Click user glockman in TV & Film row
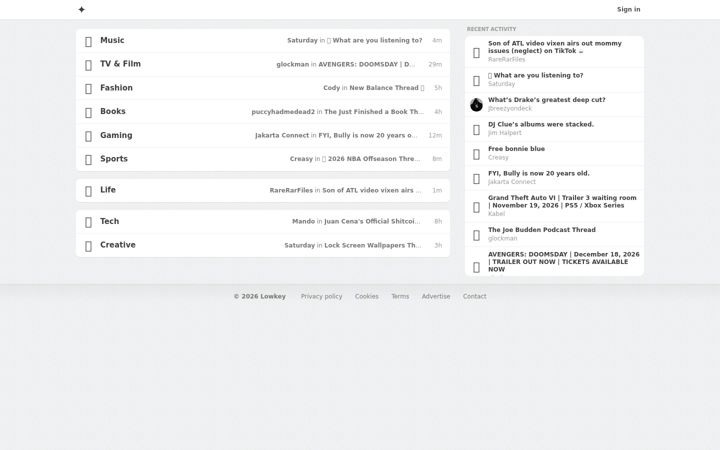720x450 pixels. click(x=292, y=64)
